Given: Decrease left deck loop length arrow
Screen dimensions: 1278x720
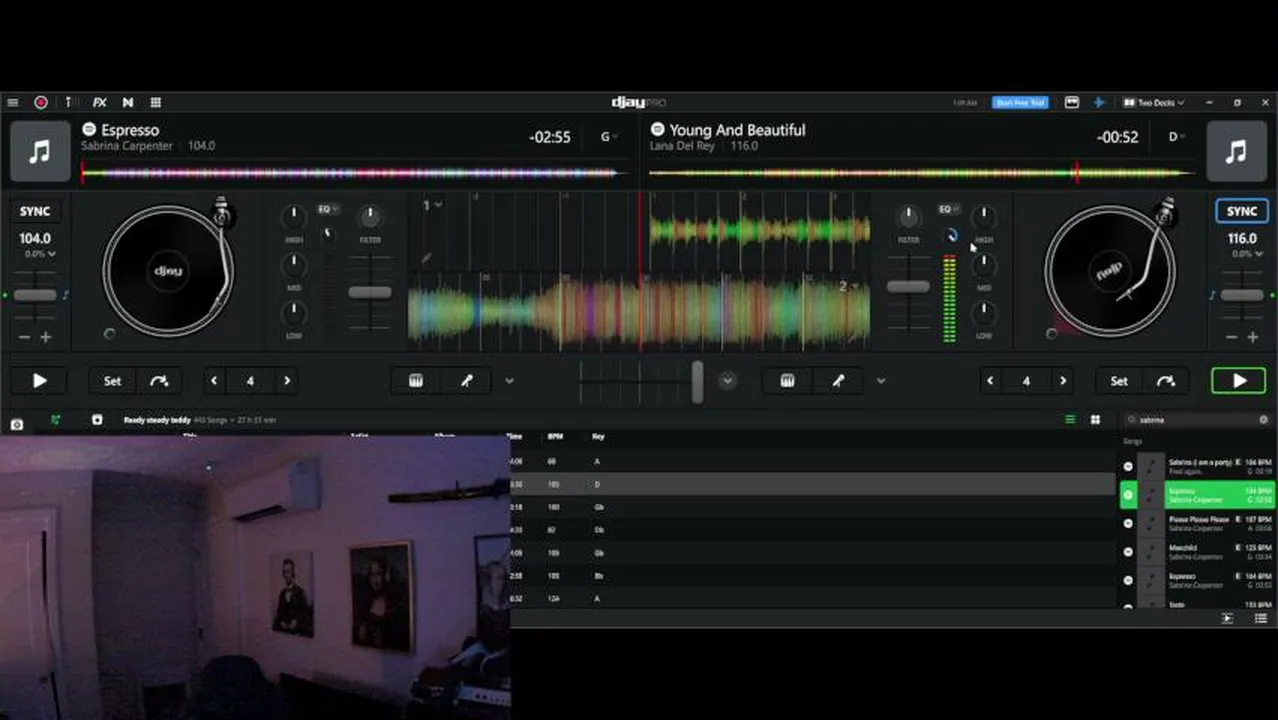Looking at the screenshot, I should pos(214,381).
